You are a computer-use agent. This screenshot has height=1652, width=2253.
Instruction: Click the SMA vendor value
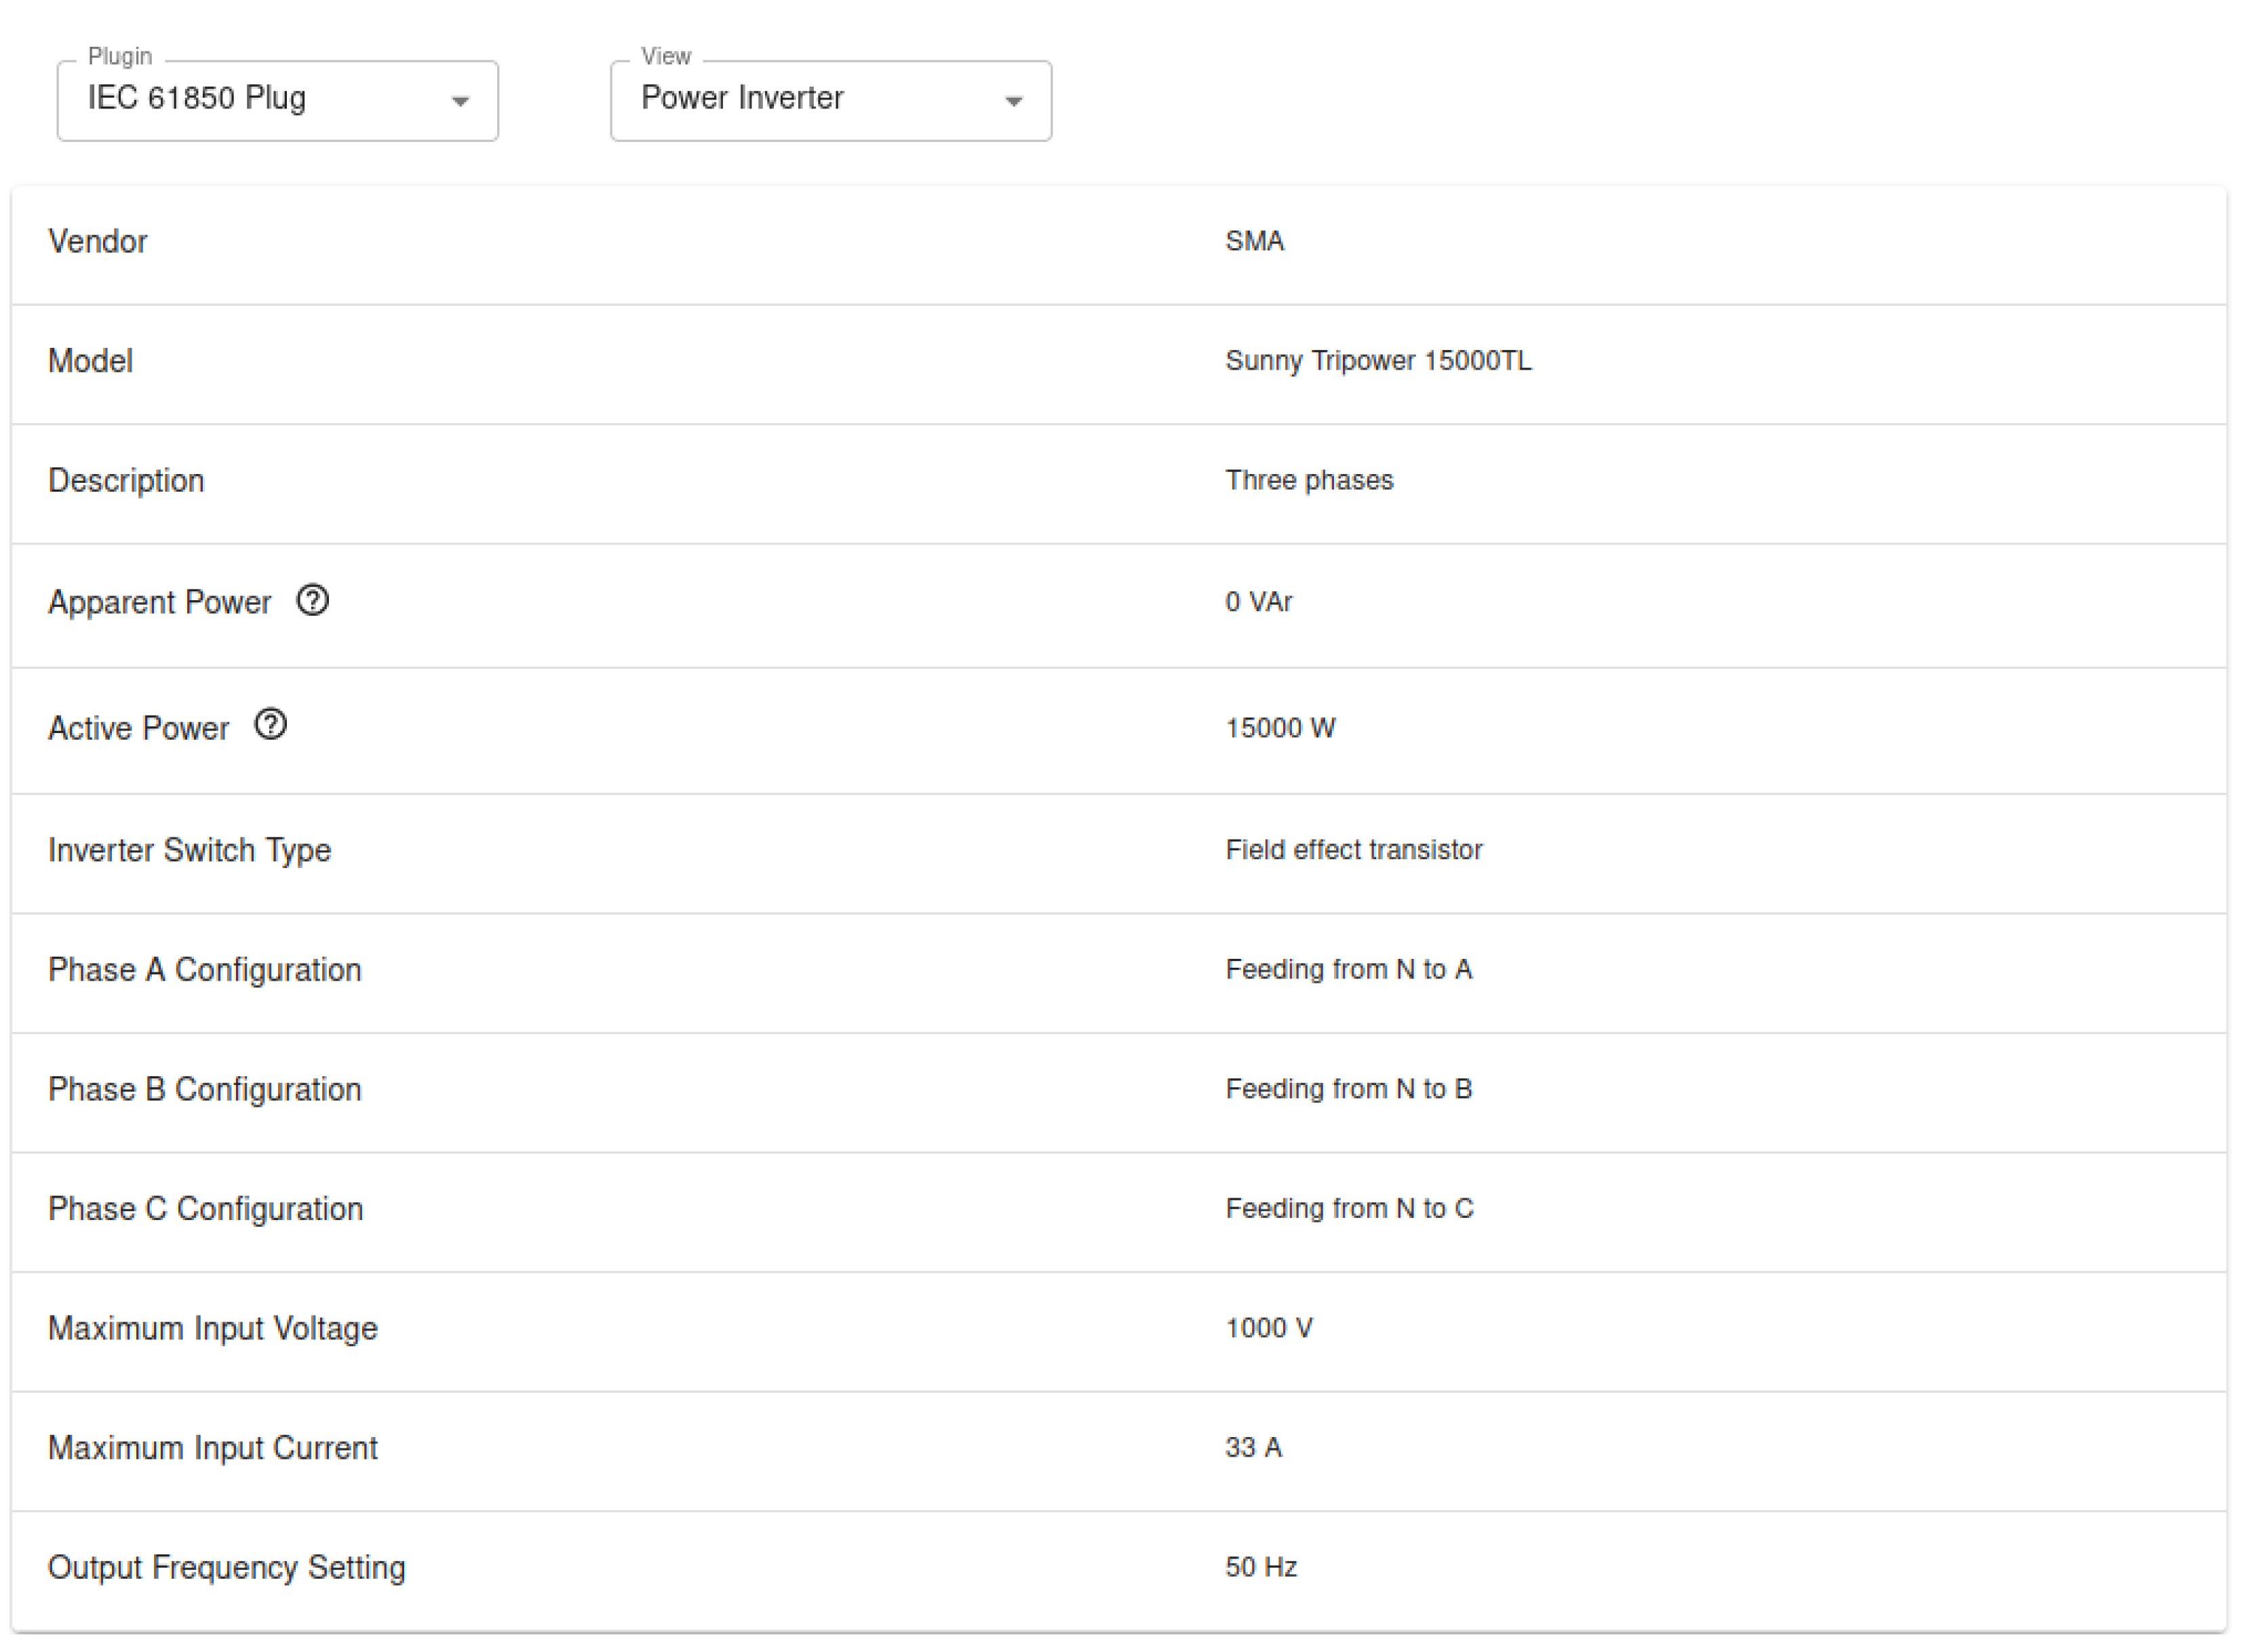click(x=1255, y=242)
